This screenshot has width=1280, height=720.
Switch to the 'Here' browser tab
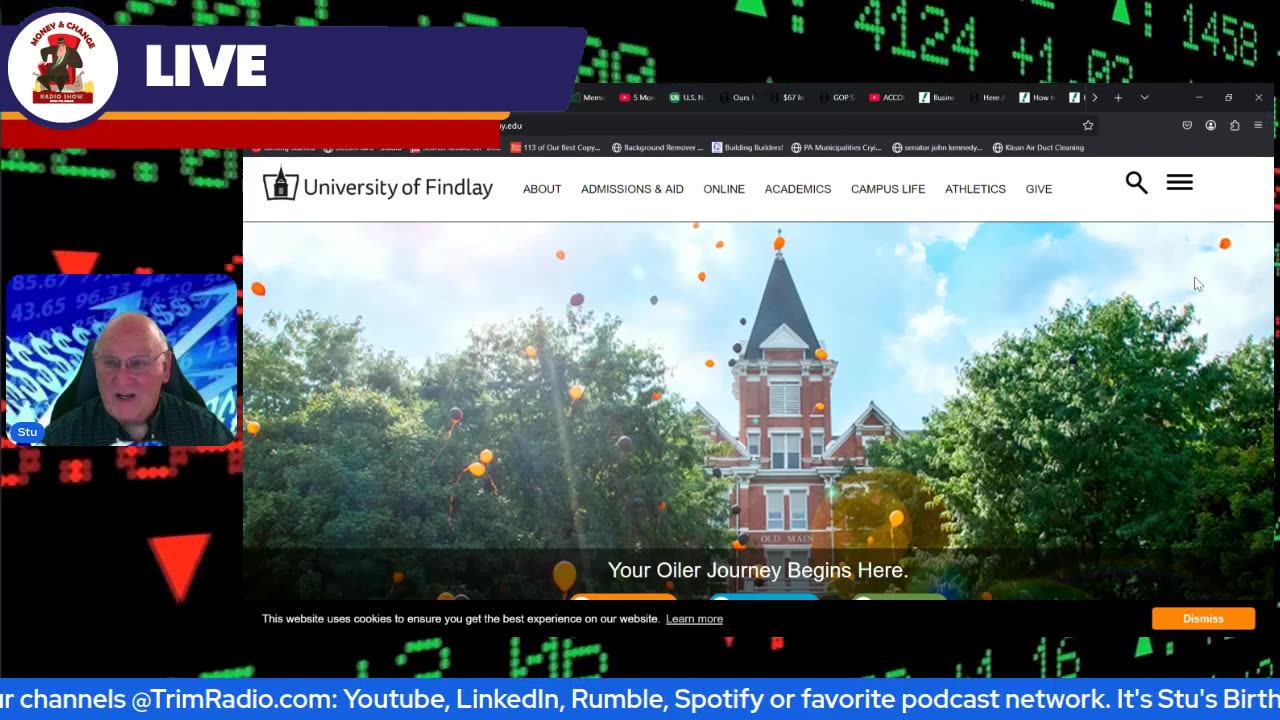[987, 97]
